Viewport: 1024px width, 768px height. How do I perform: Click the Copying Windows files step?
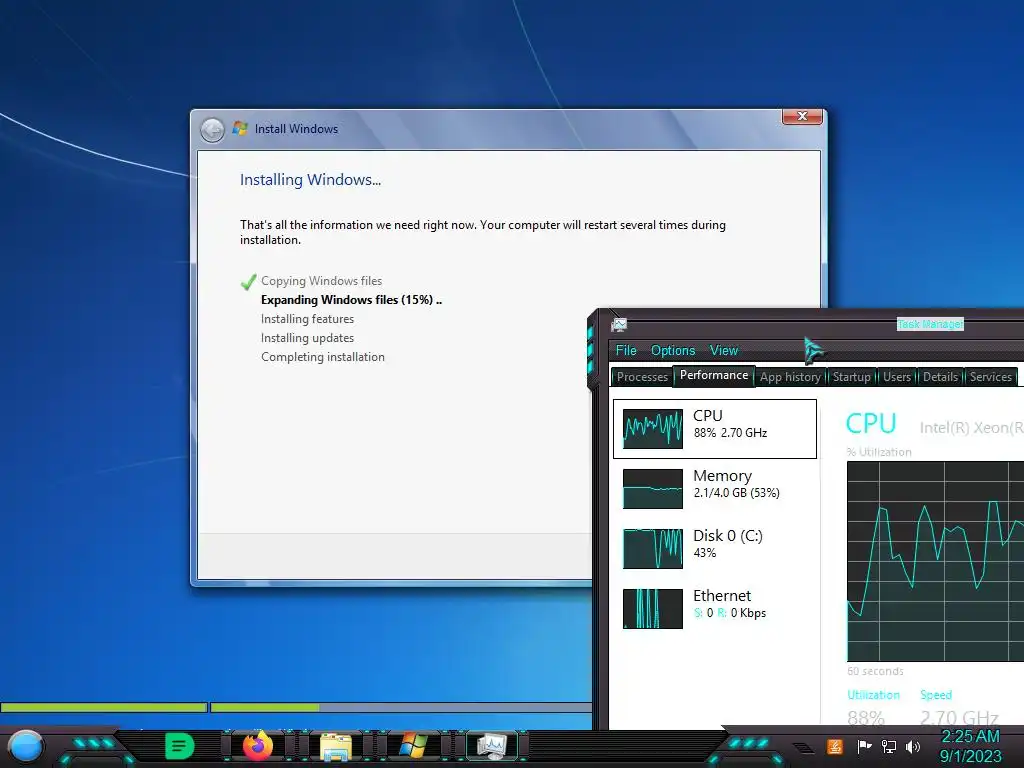[x=321, y=281]
